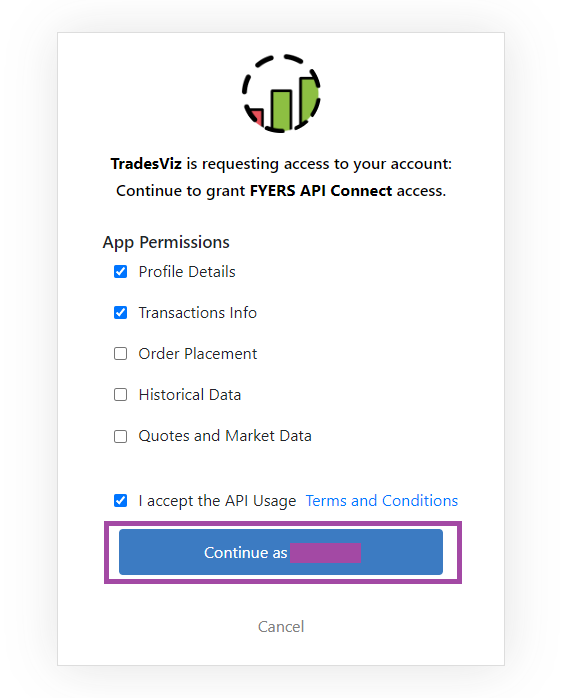Click the Transactions Info label text
Screen dimensions: 576x698
pos(198,312)
